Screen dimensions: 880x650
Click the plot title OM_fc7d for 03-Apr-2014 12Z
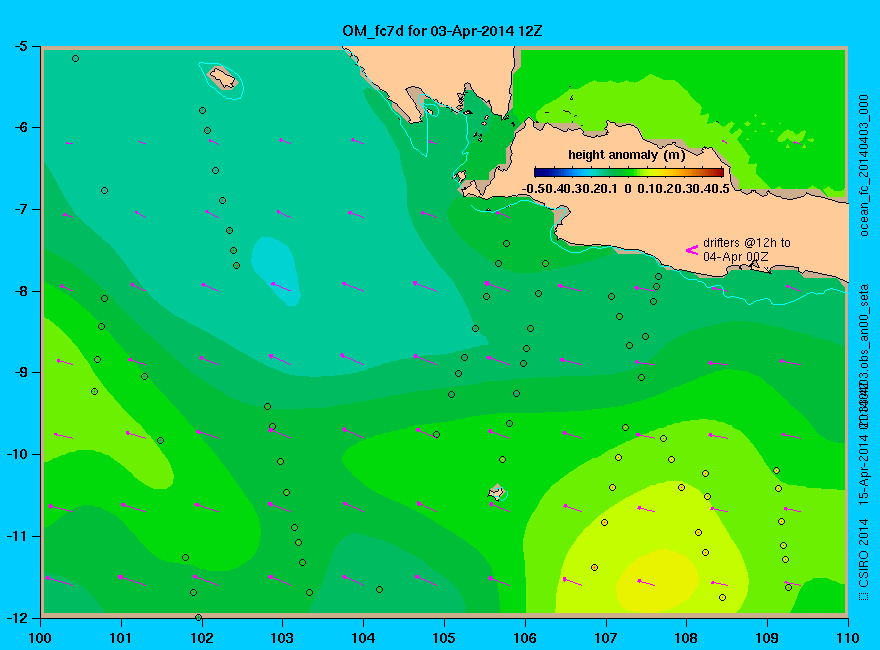(442, 31)
